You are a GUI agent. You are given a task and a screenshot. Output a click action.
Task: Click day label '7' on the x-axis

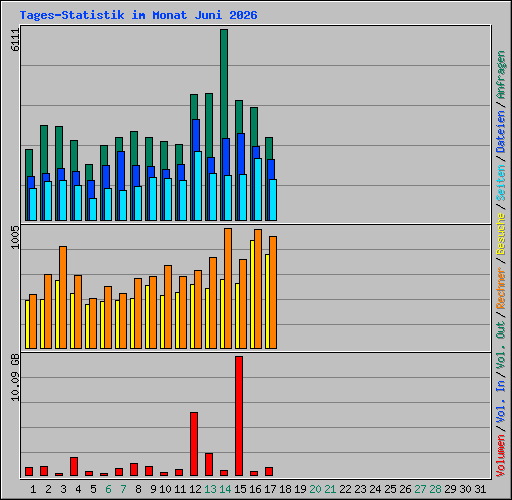pyautogui.click(x=123, y=489)
